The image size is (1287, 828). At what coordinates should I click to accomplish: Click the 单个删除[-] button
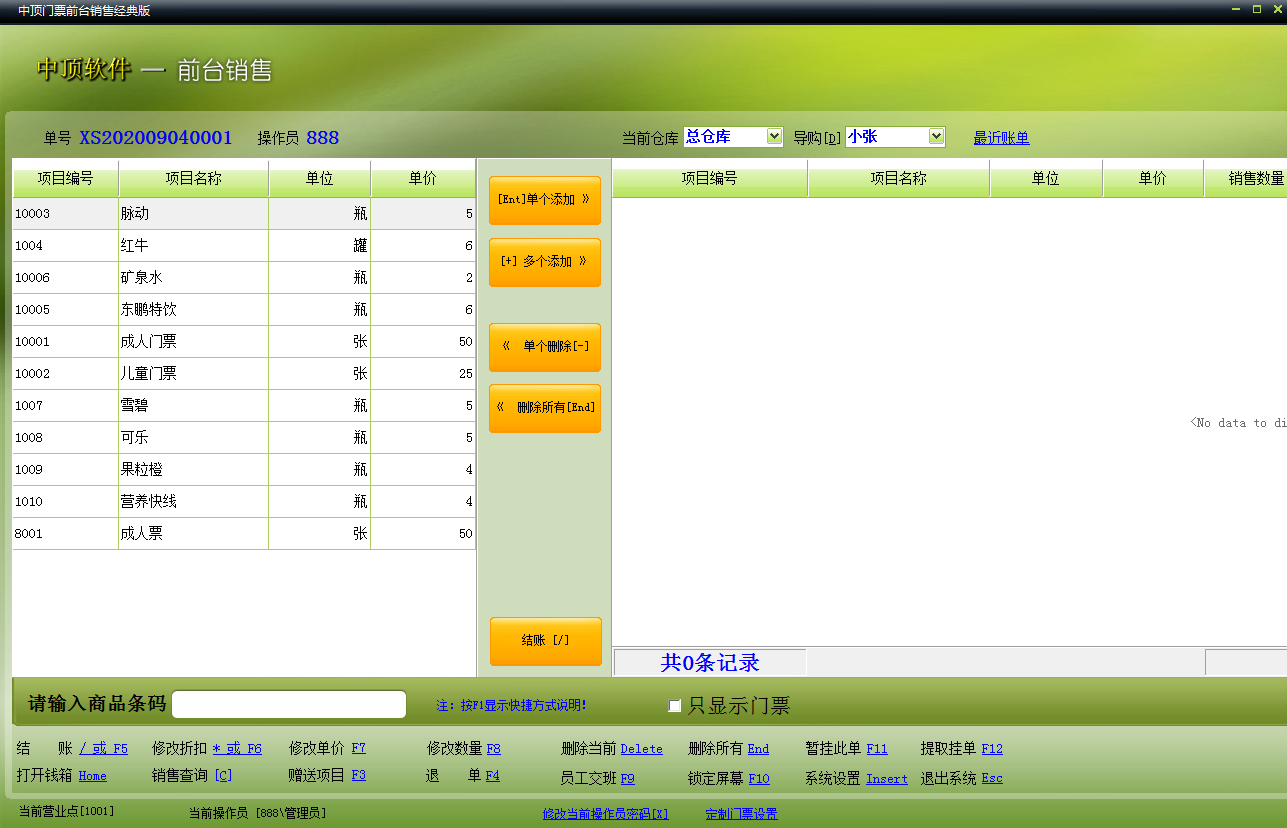point(545,347)
